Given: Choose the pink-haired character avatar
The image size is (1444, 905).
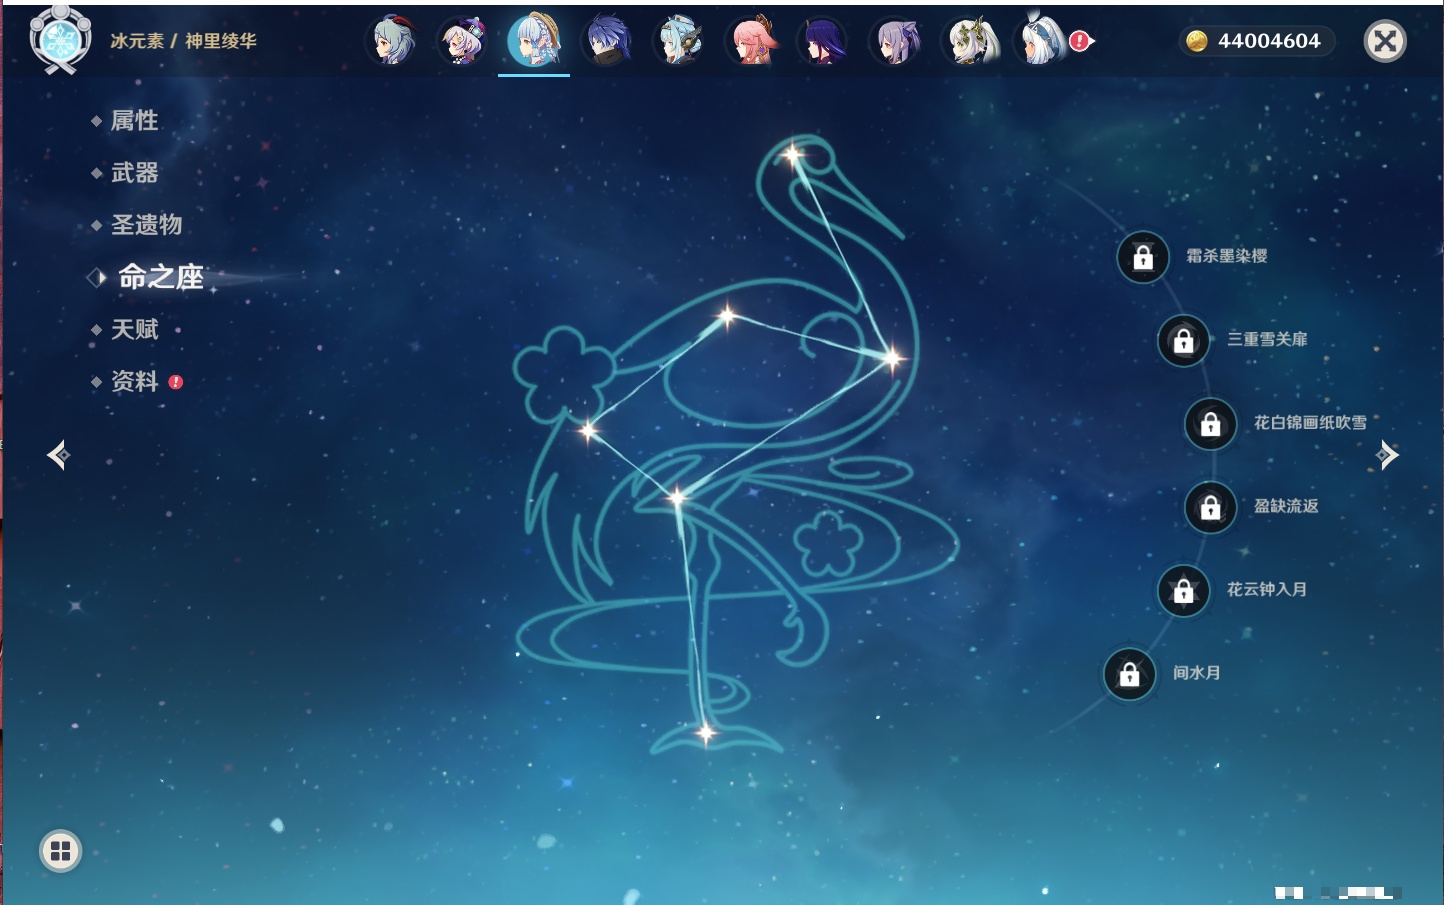Looking at the screenshot, I should [x=751, y=41].
